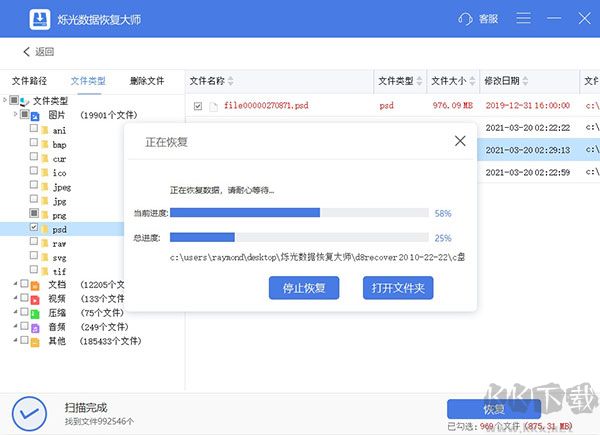This screenshot has width=600, height=435.
Task: Click the 打开文件夹 (open folder) button
Action: [x=398, y=288]
